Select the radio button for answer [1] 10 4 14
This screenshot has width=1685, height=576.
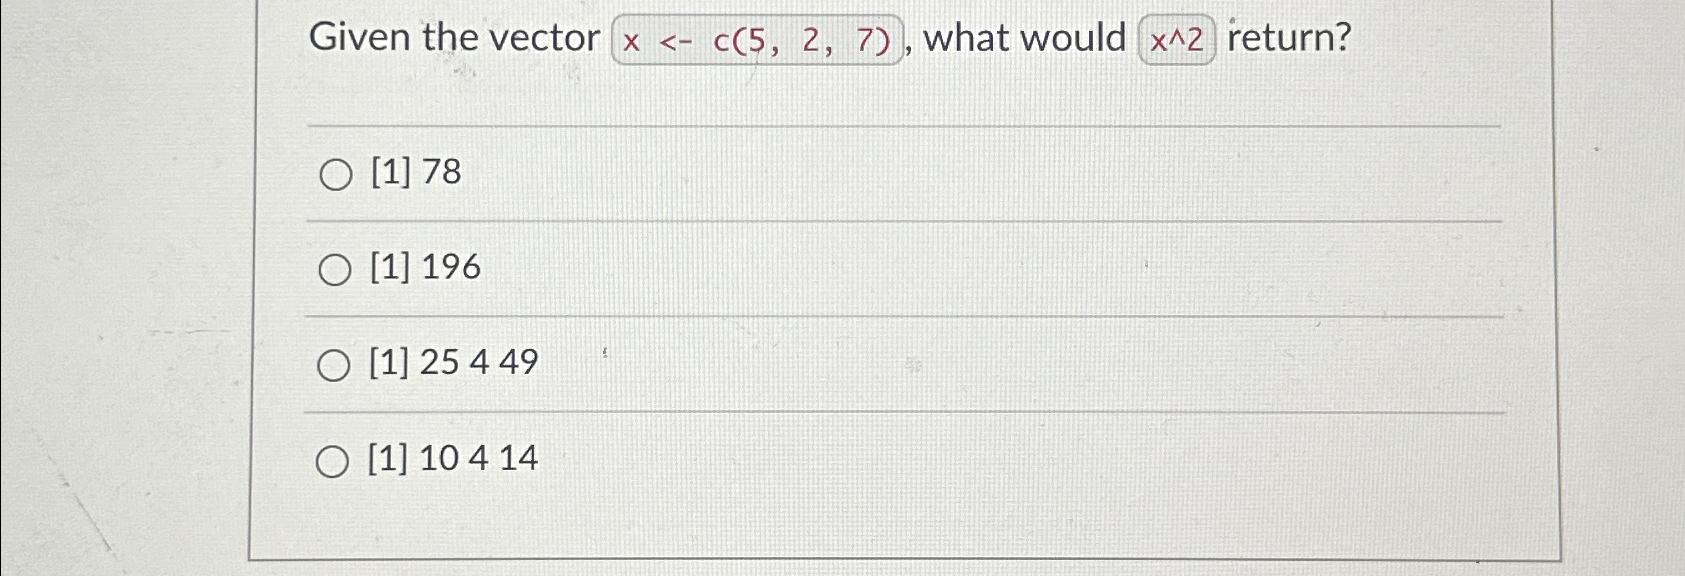335,460
